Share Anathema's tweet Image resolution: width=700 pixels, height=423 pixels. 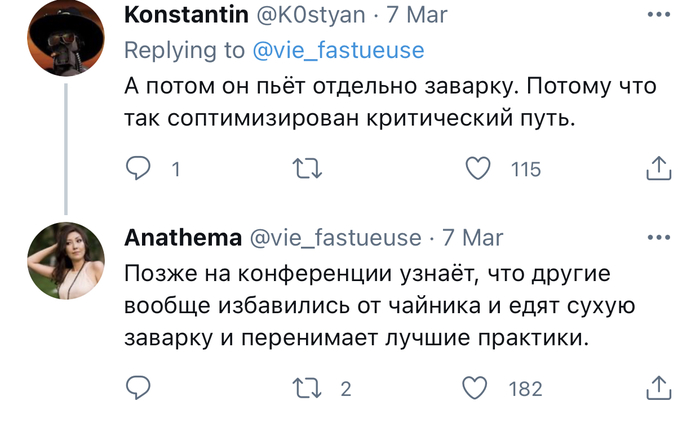pyautogui.click(x=658, y=388)
